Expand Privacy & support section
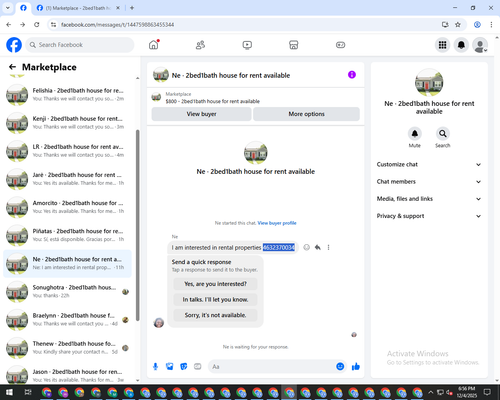Screen dimensions: 500x400 pos(429,216)
